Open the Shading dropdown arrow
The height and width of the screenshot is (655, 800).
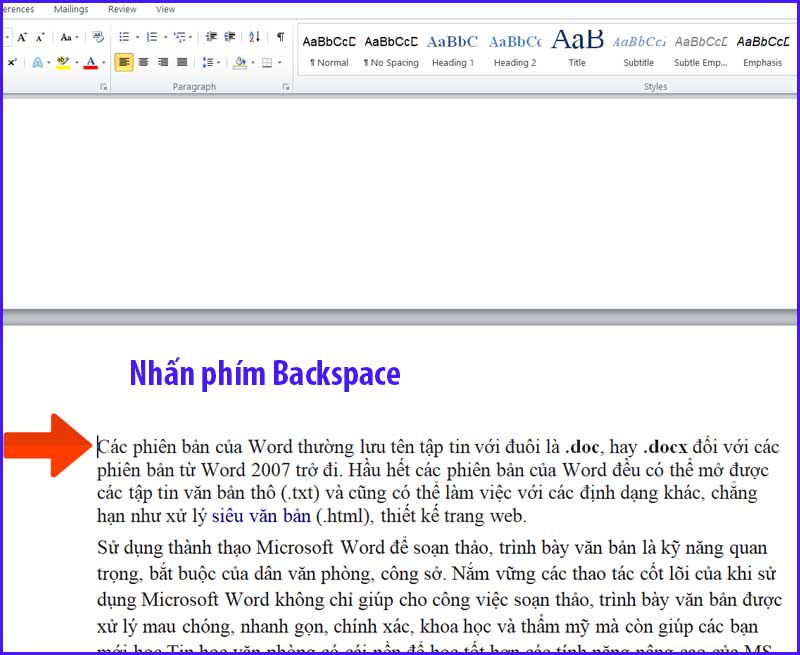253,63
